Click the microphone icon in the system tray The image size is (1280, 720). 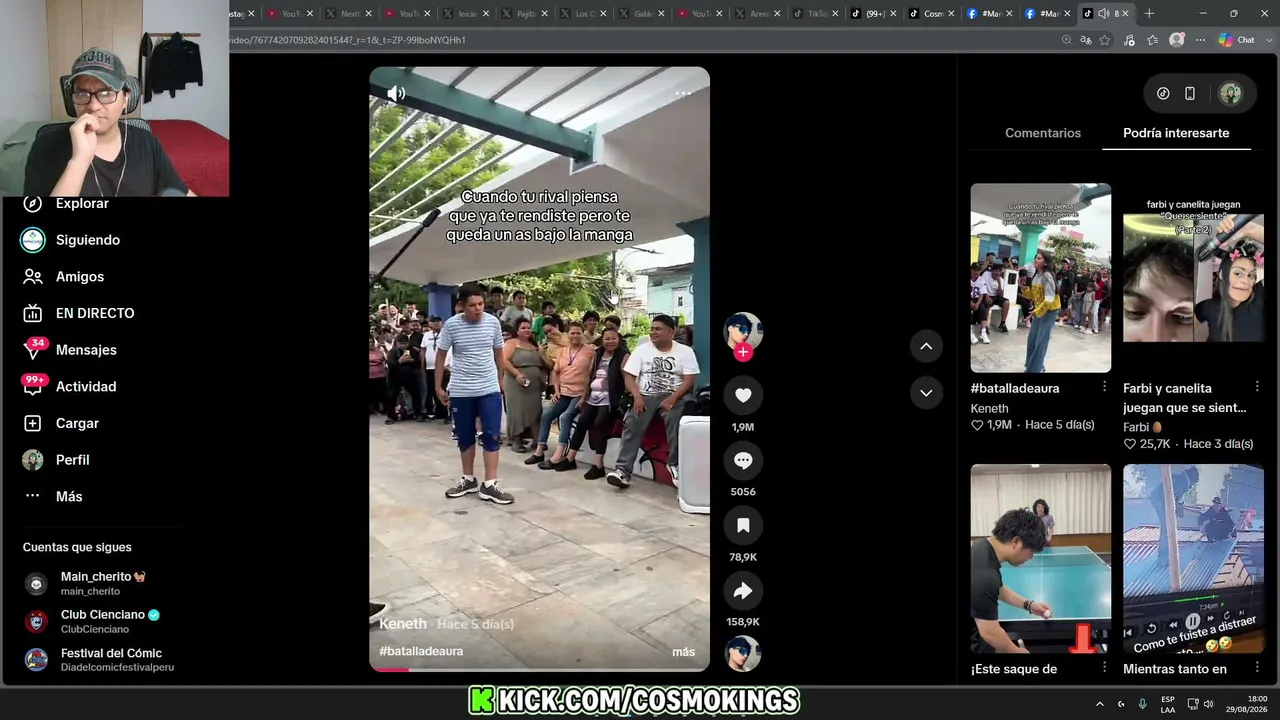pyautogui.click(x=1142, y=704)
